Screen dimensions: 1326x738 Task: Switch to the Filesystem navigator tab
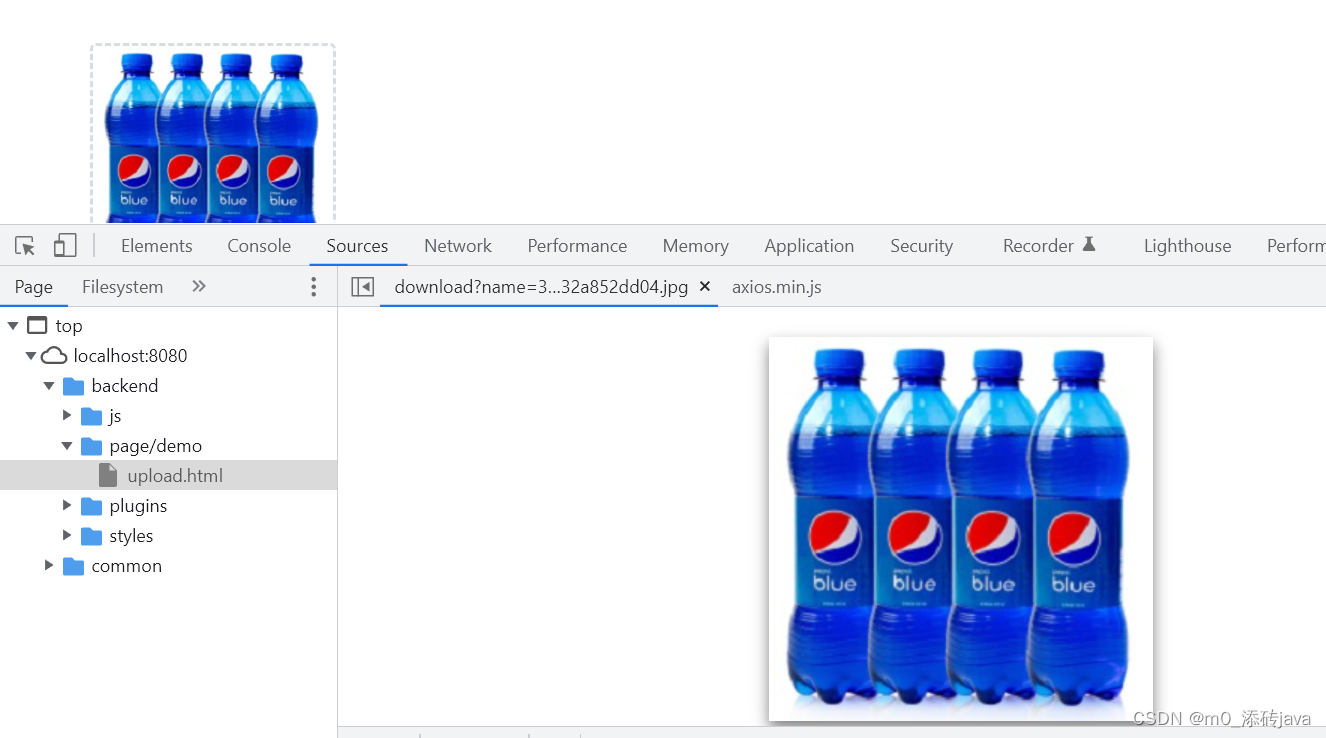point(122,287)
